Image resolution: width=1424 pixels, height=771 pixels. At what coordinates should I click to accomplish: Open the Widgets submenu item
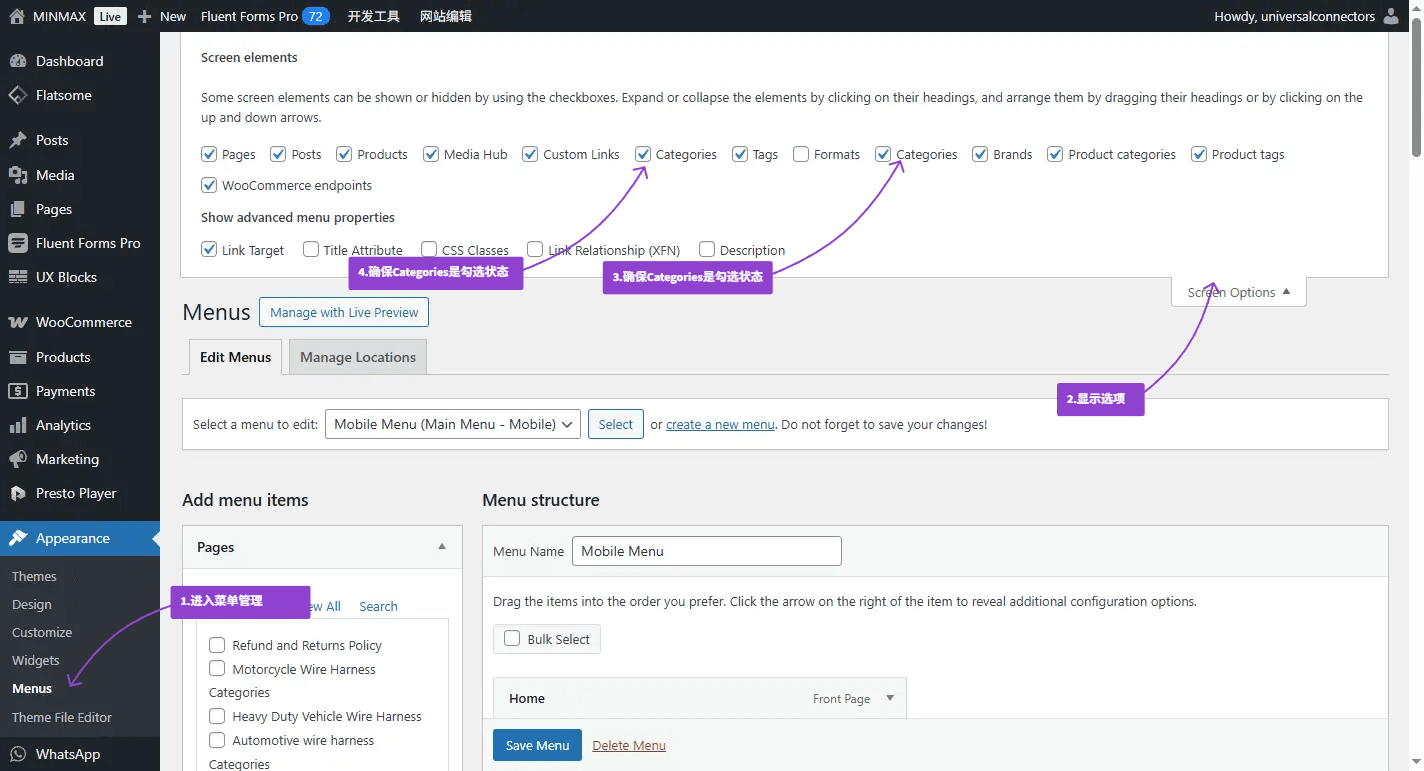pyautogui.click(x=36, y=661)
